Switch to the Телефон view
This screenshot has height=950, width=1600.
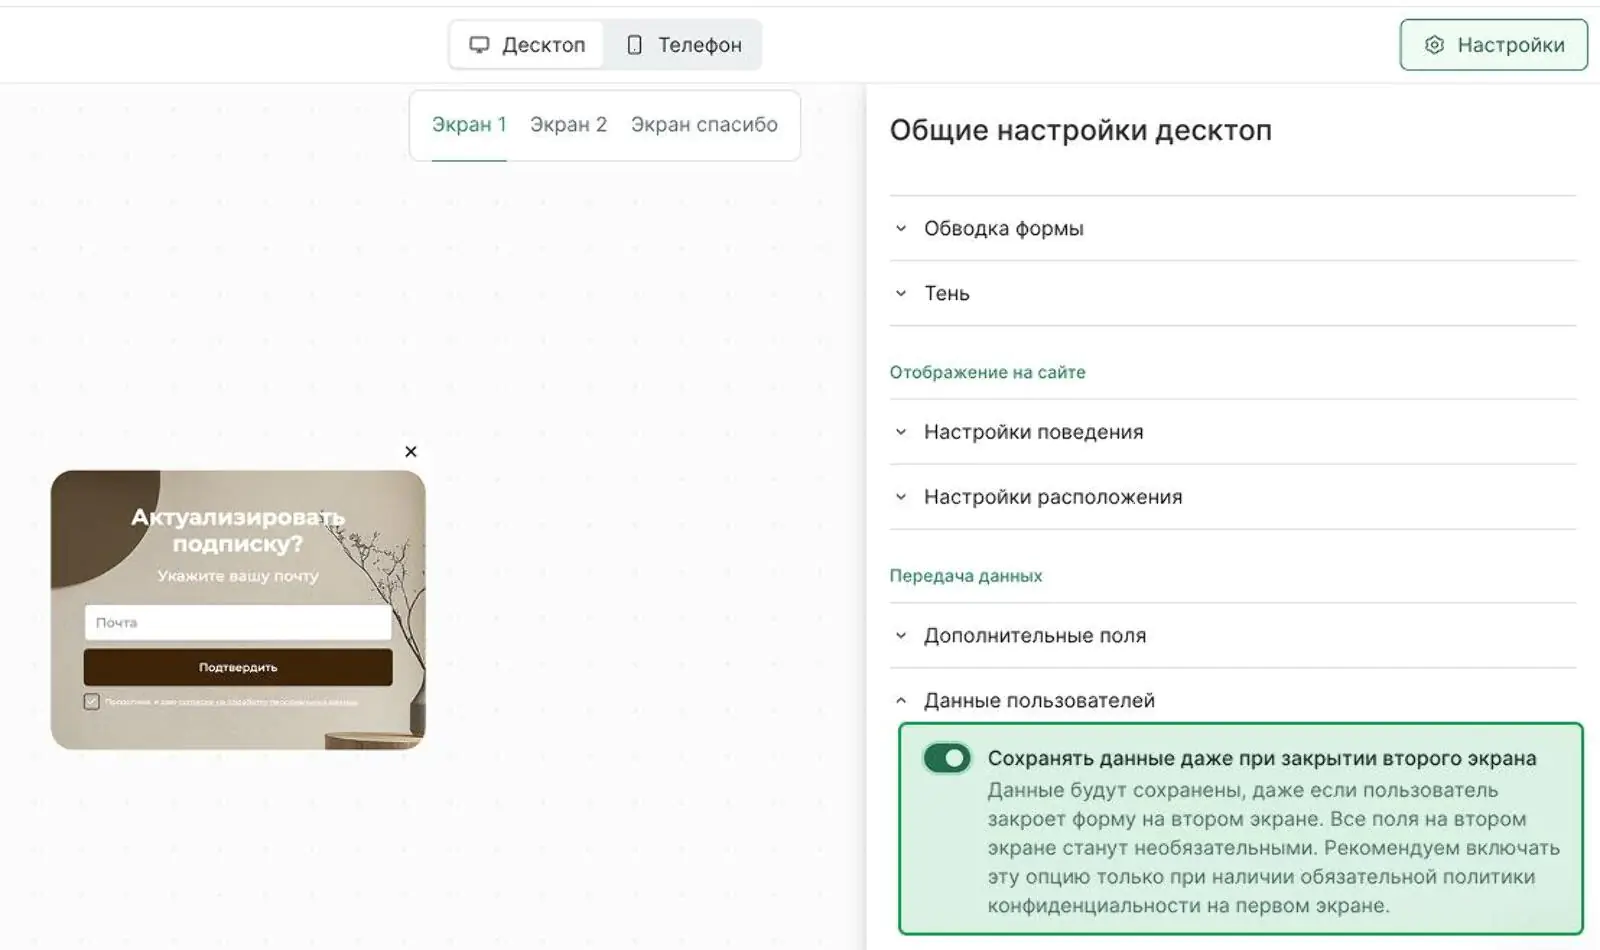[x=684, y=45]
